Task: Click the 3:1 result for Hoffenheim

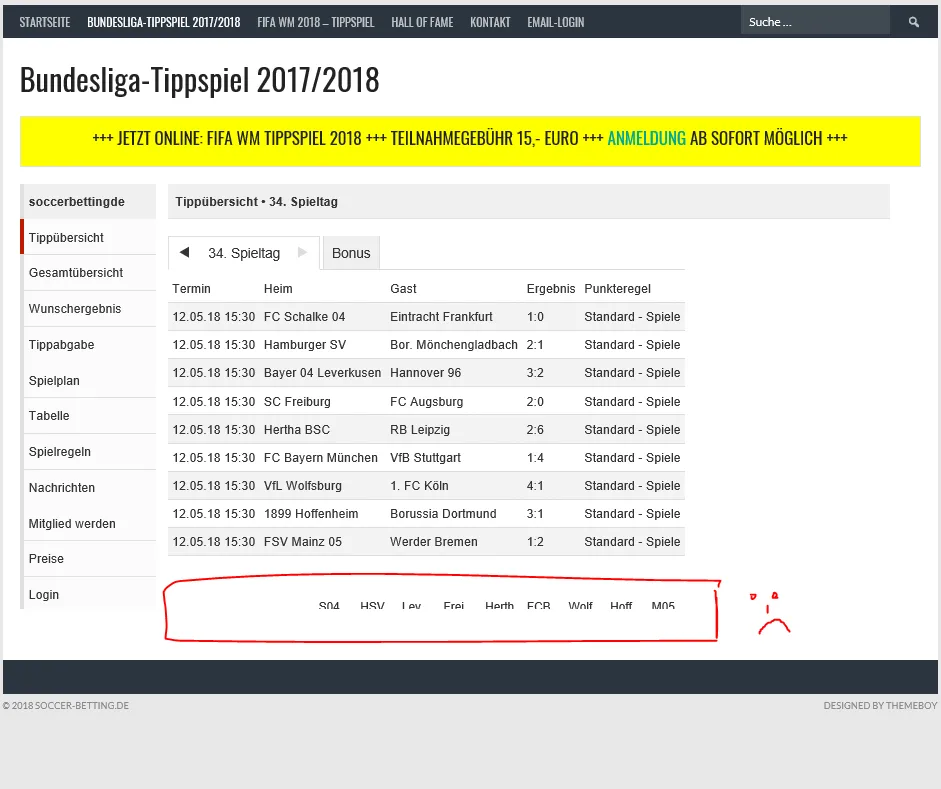Action: tap(535, 514)
